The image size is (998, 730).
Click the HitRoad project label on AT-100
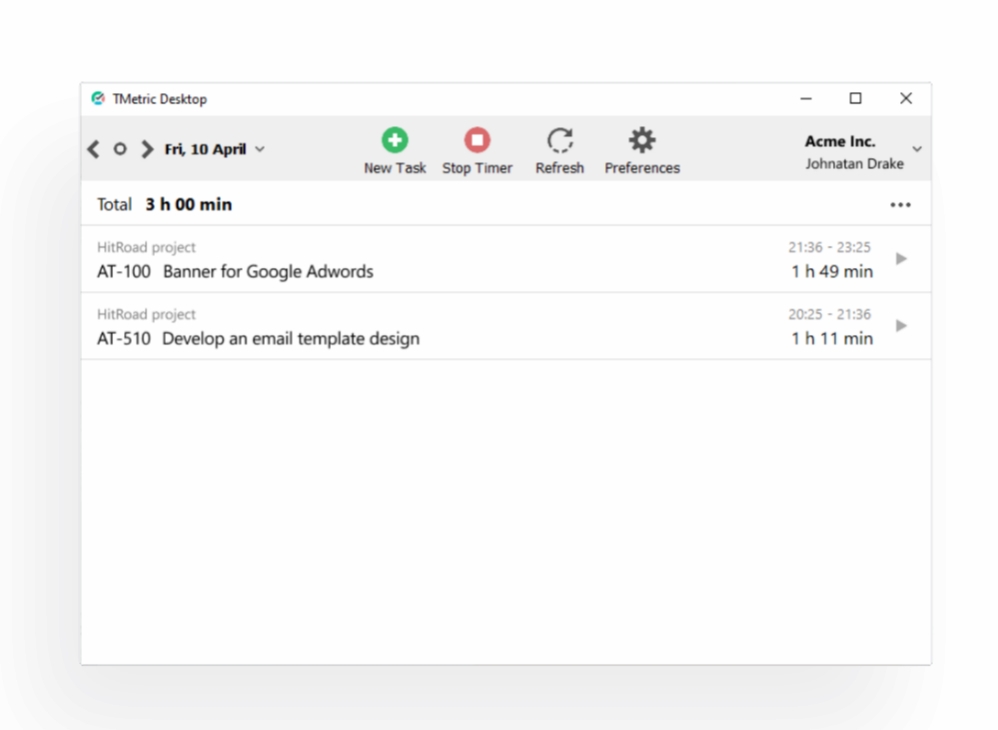146,247
